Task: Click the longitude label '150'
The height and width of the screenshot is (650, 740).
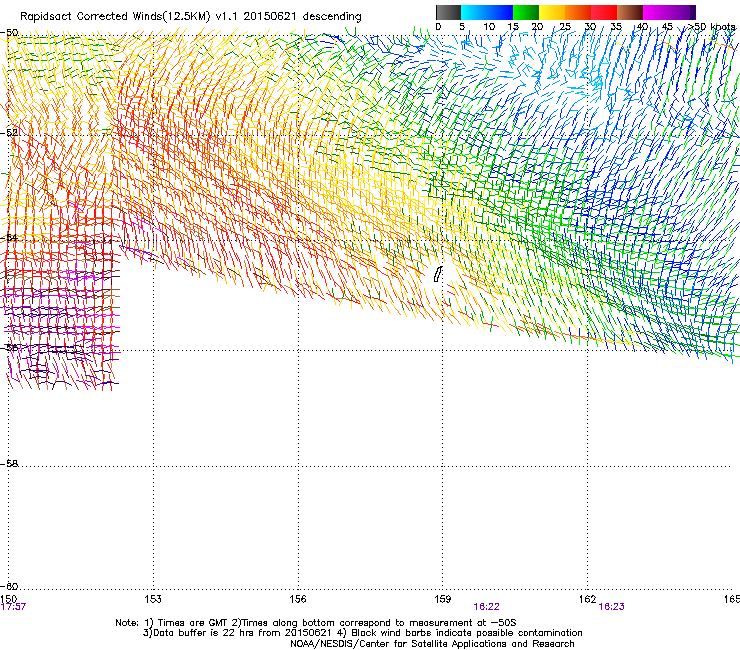Action: (x=9, y=599)
